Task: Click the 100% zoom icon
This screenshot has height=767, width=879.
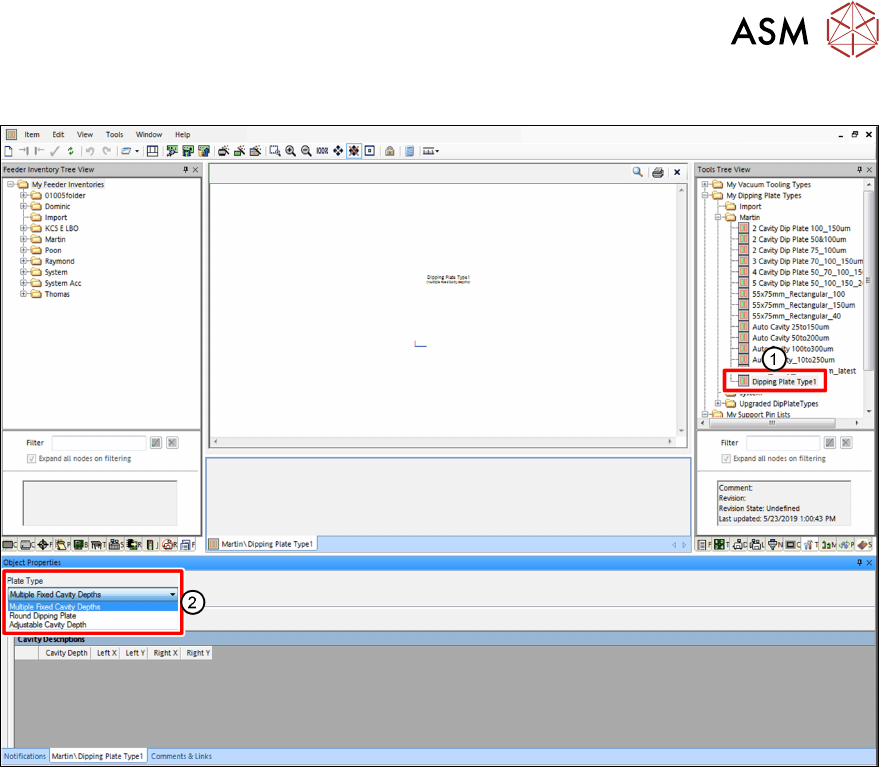Action: [x=322, y=151]
